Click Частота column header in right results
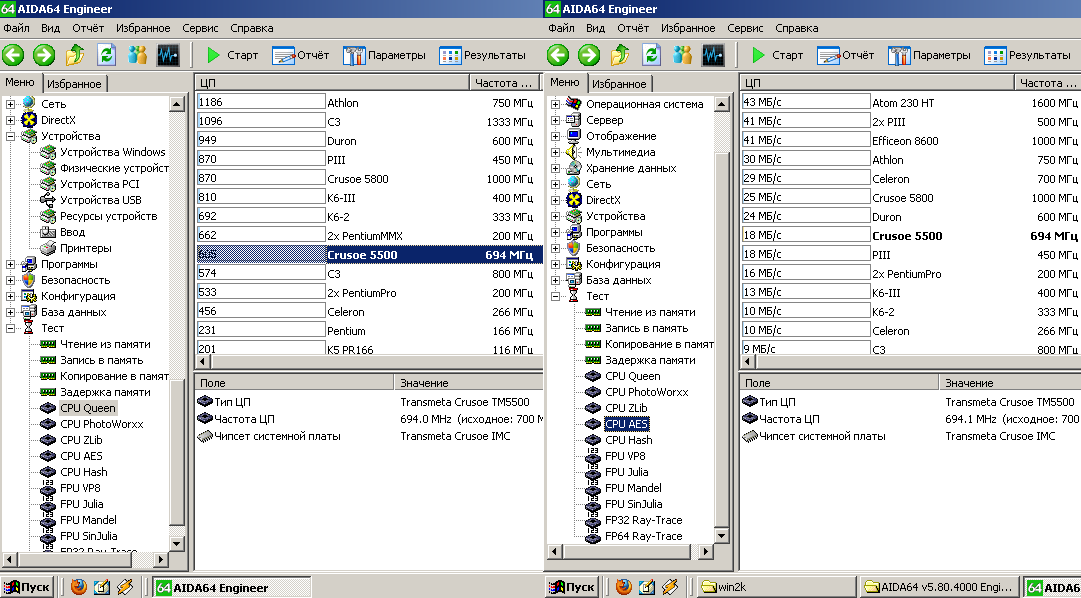 click(x=1048, y=83)
